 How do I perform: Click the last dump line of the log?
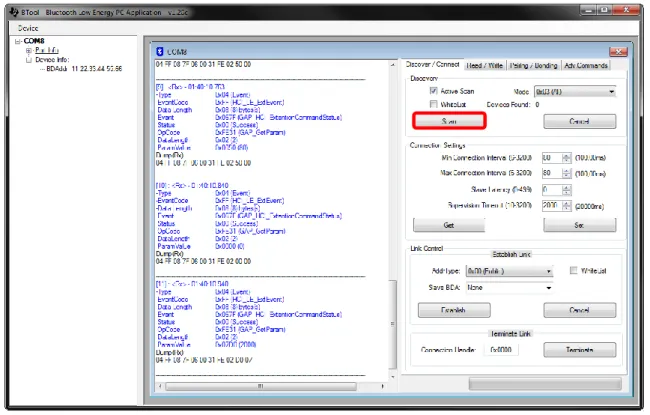pos(204,360)
